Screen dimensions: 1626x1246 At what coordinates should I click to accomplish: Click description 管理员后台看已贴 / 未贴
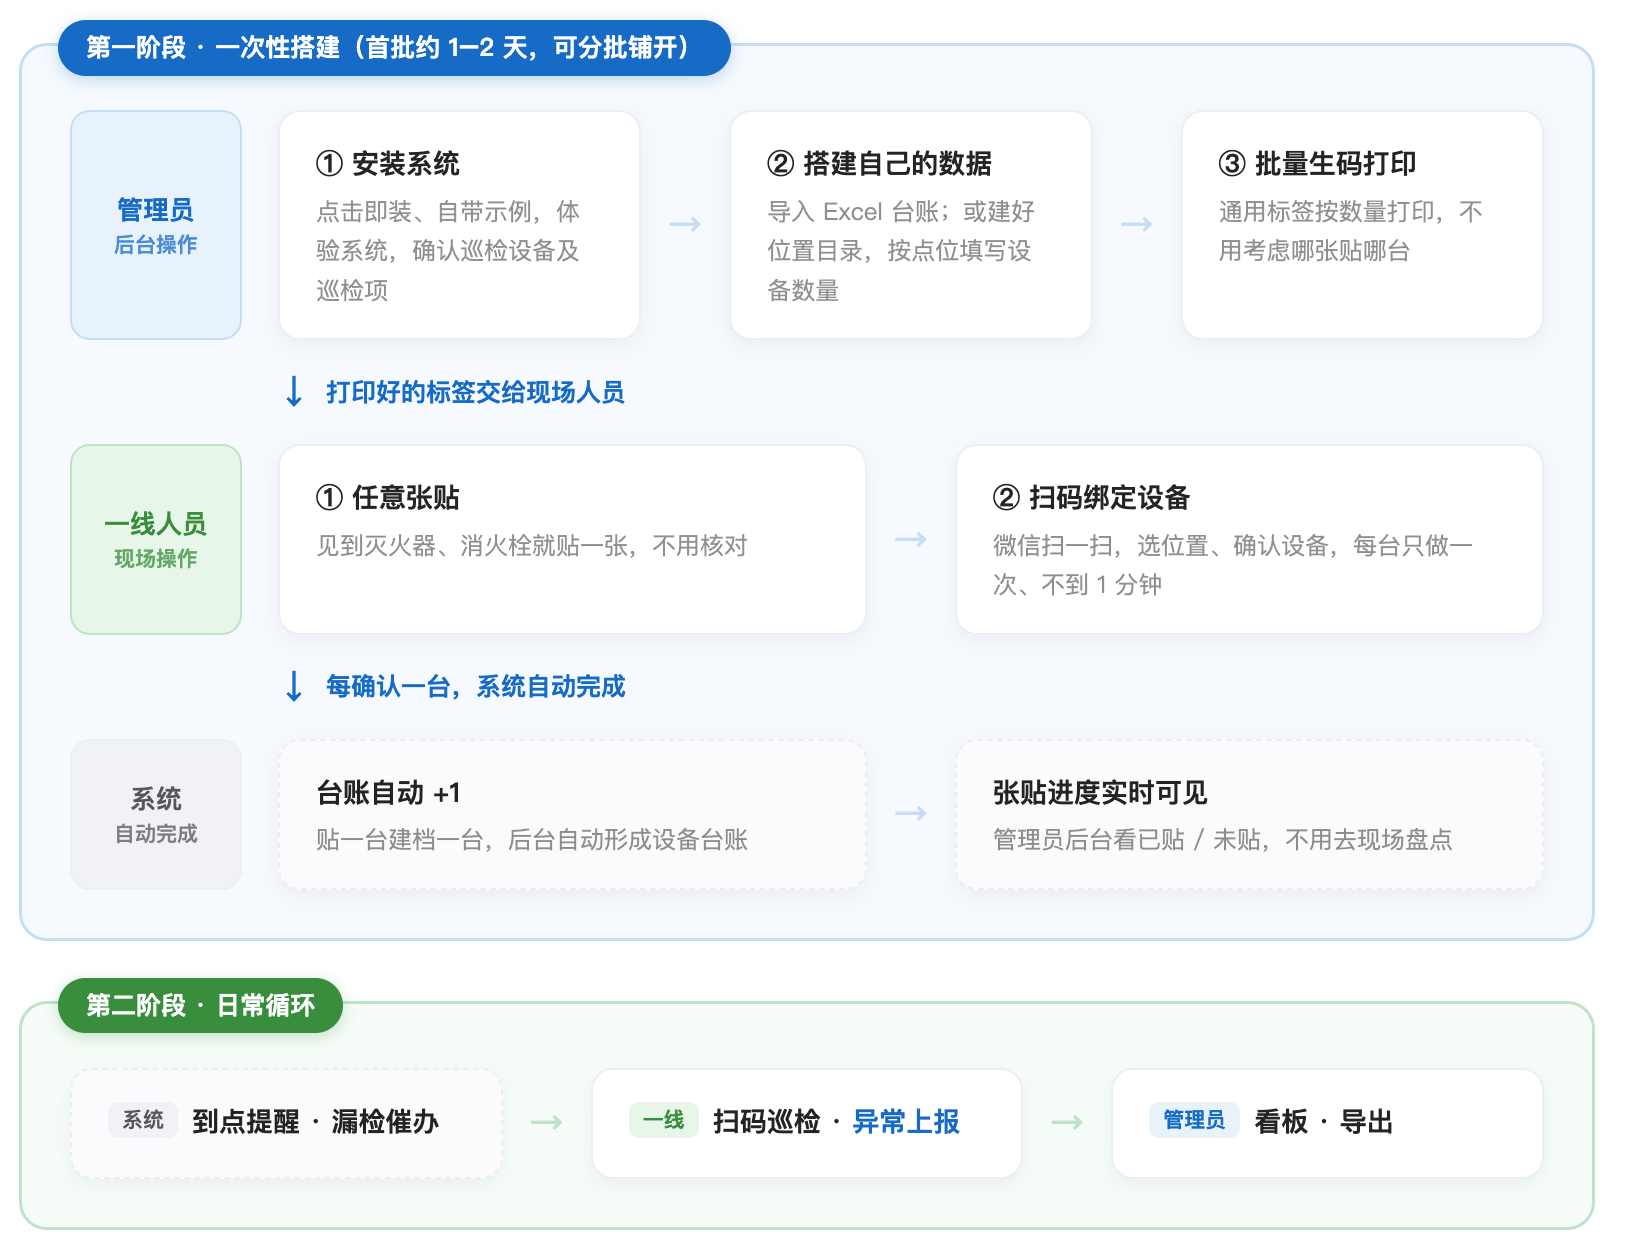[1222, 839]
